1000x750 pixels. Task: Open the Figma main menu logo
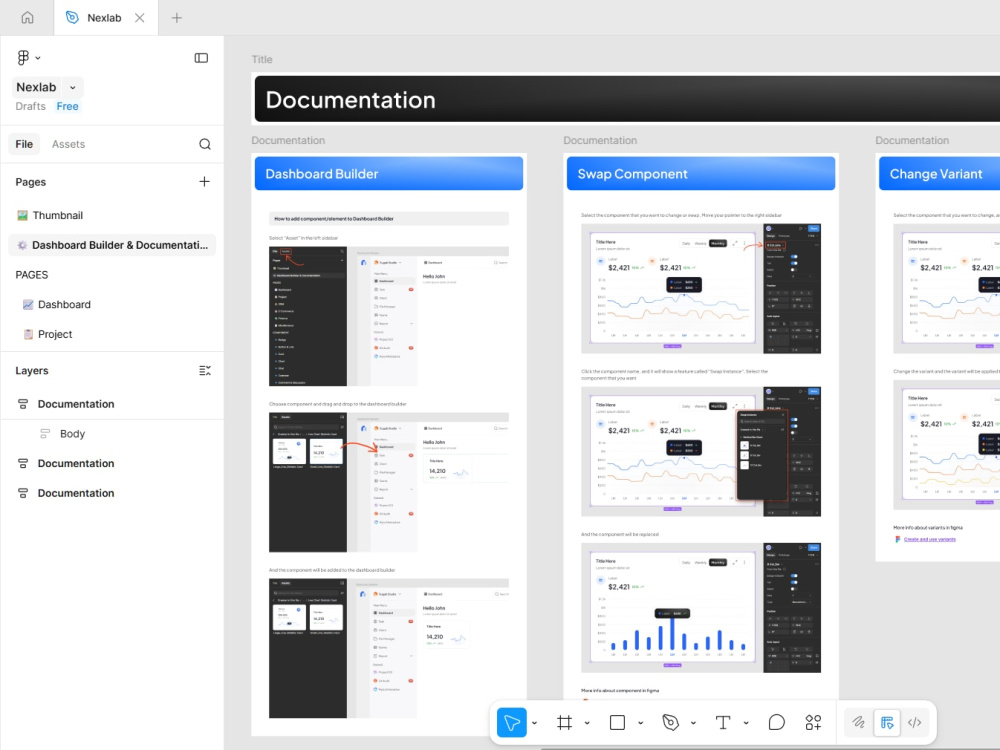coord(24,57)
